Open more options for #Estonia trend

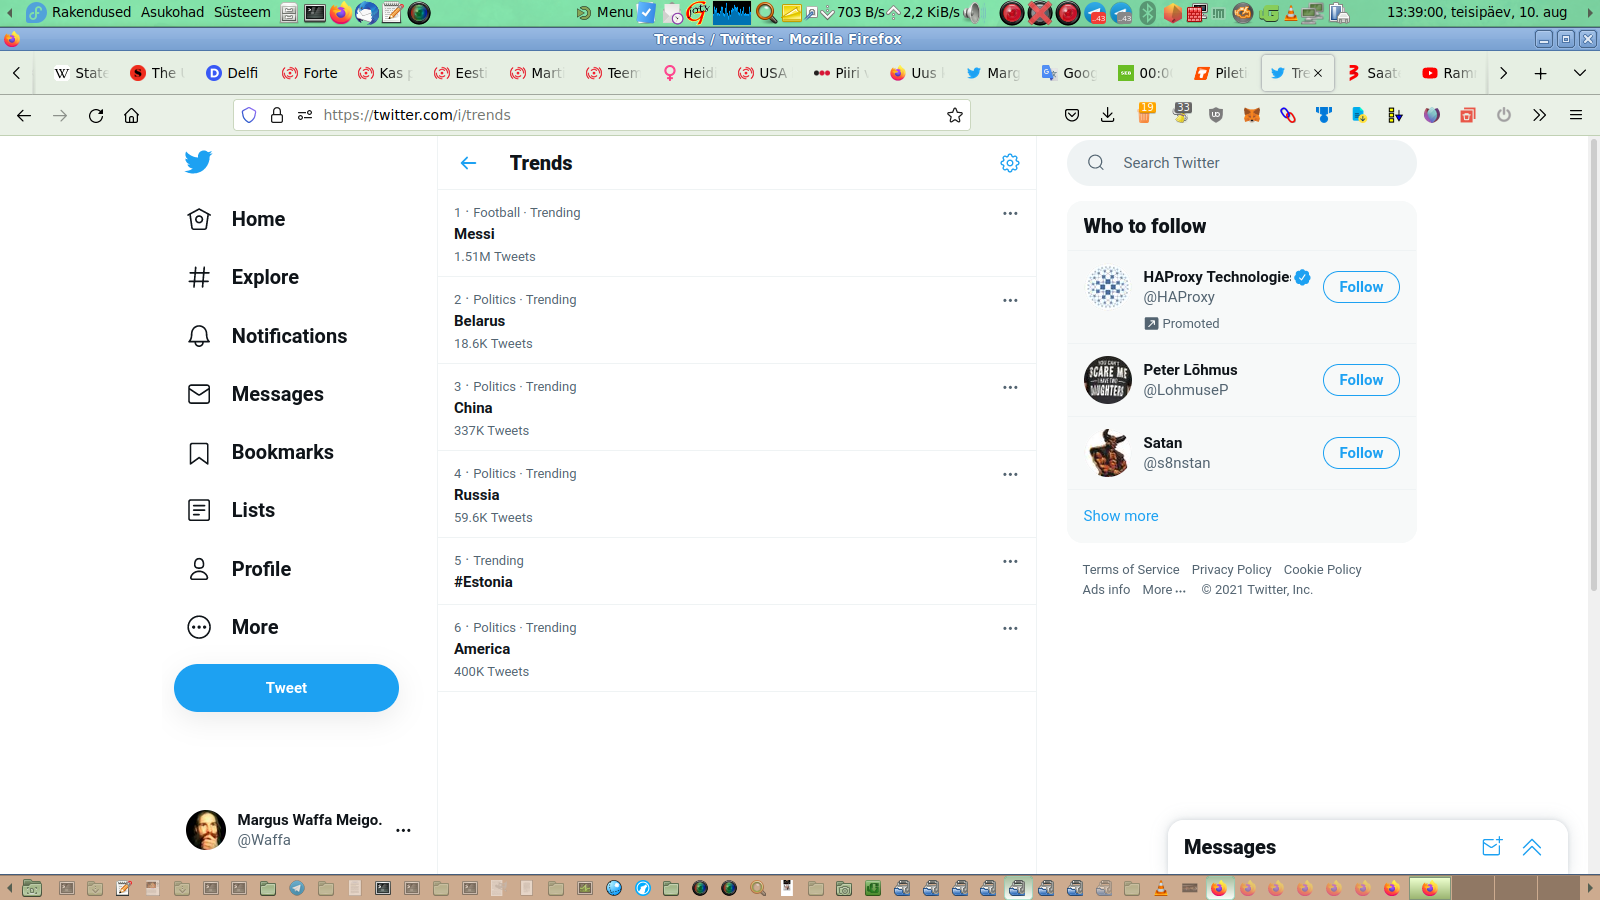point(1010,561)
